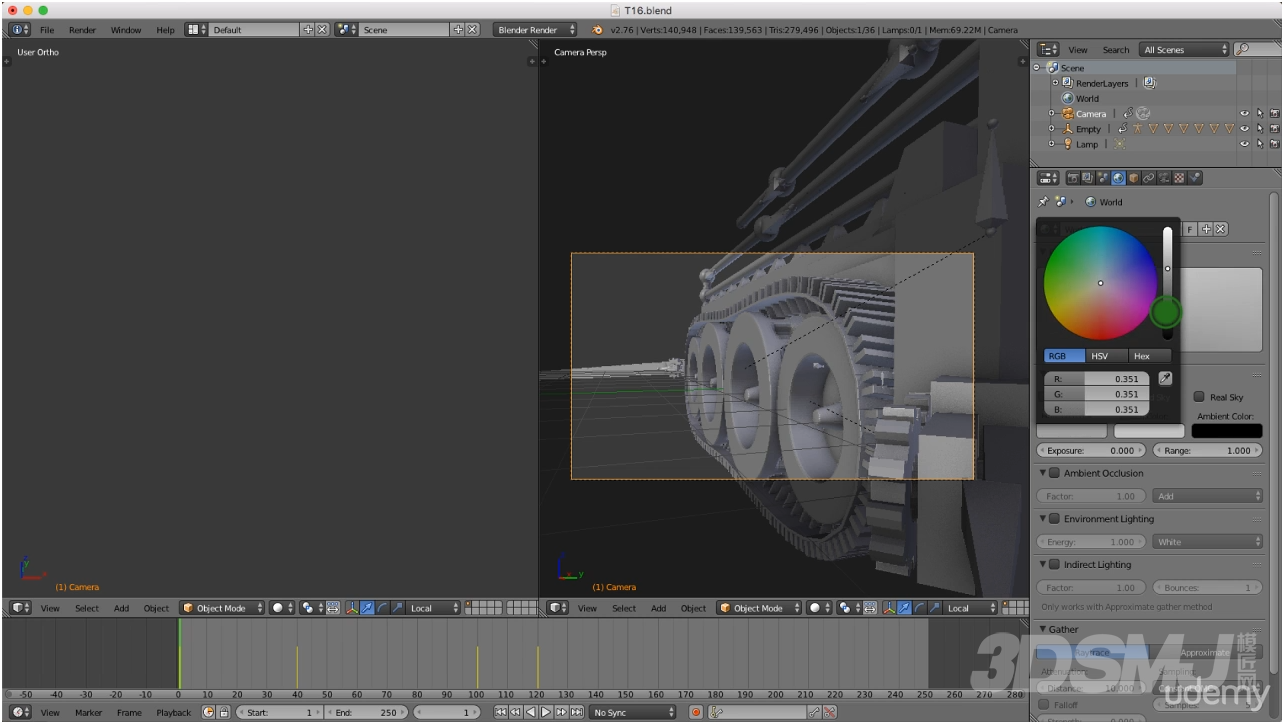This screenshot has width=1284, height=724.
Task: Click the Lamp bulb icon in outliner
Action: (x=1068, y=144)
